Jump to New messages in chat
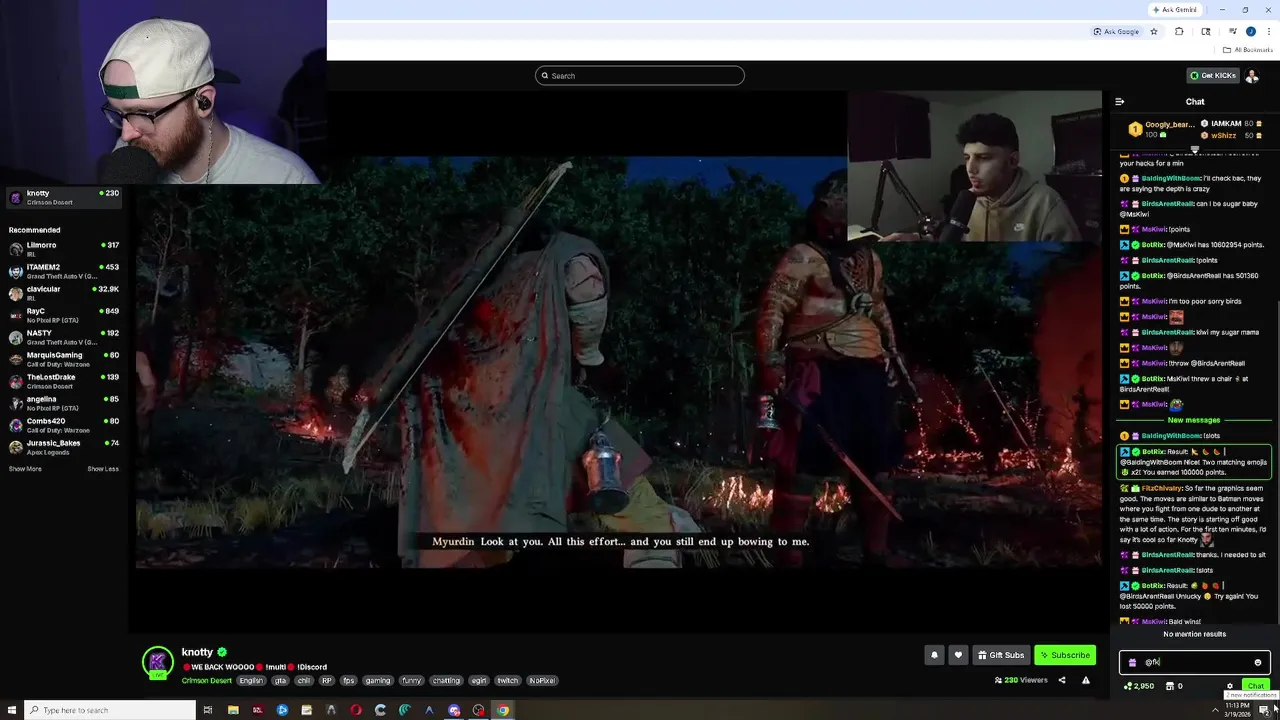The height and width of the screenshot is (720, 1280). click(x=1194, y=420)
